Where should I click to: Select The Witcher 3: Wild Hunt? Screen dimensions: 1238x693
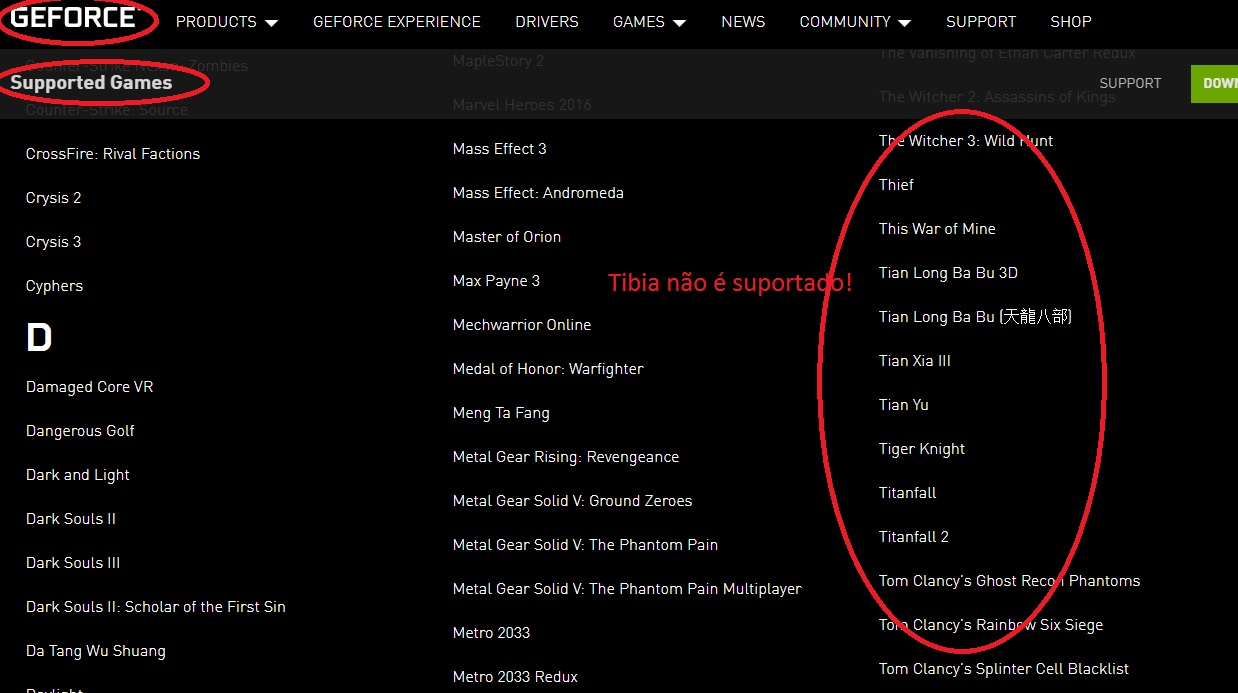pyautogui.click(x=965, y=141)
